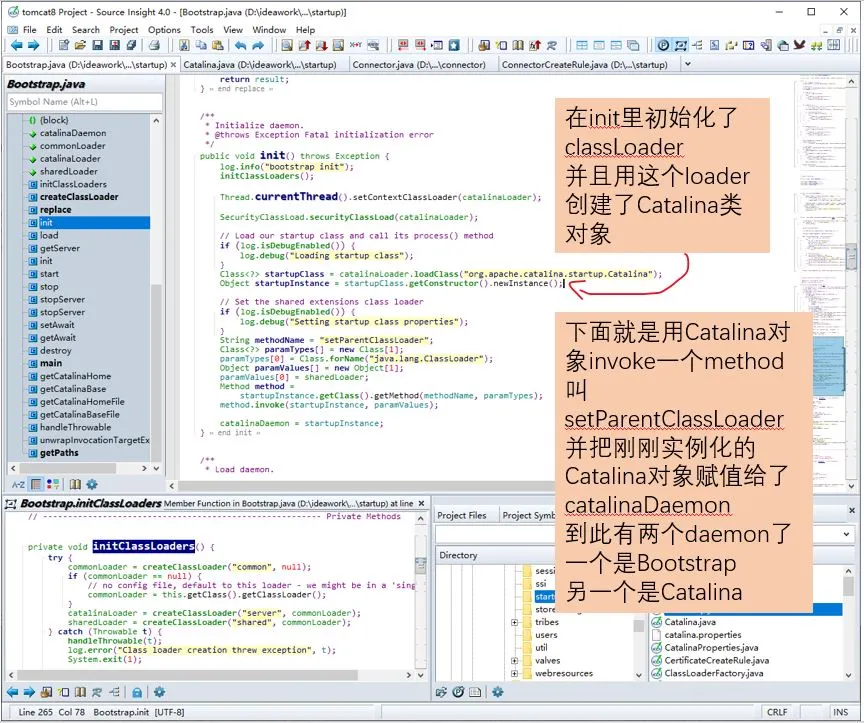
Task: Click the Go Back blue arrow in main toolbar
Action: click(17, 45)
